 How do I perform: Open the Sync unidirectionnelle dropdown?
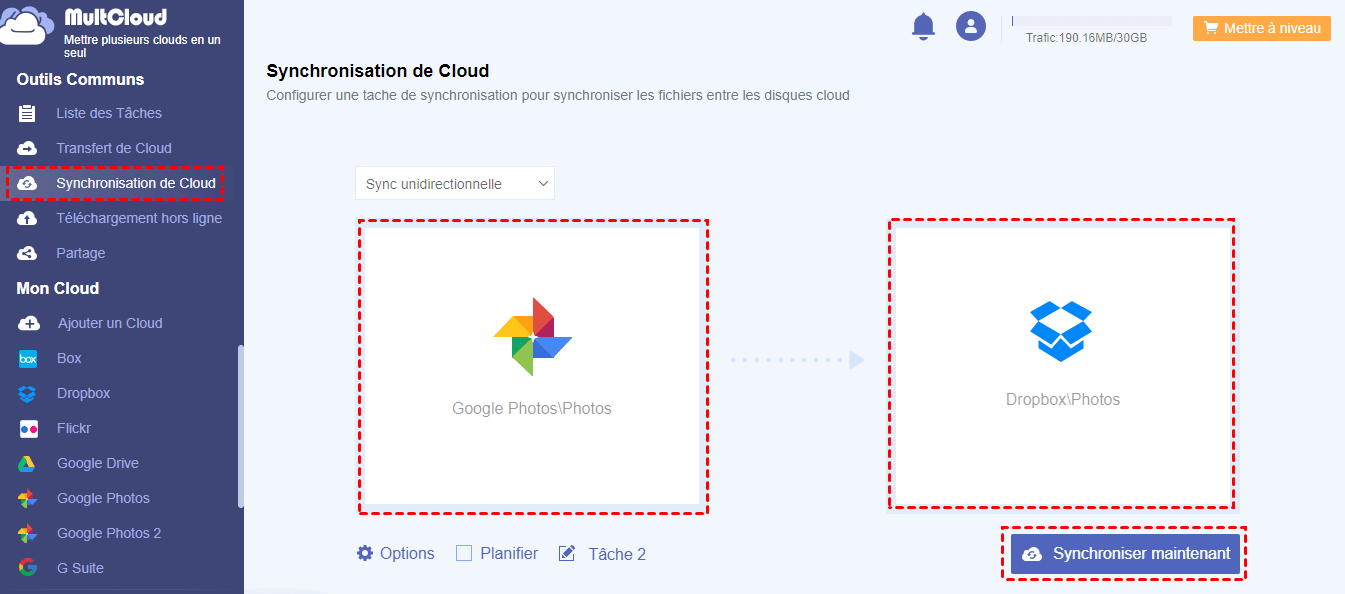point(455,184)
